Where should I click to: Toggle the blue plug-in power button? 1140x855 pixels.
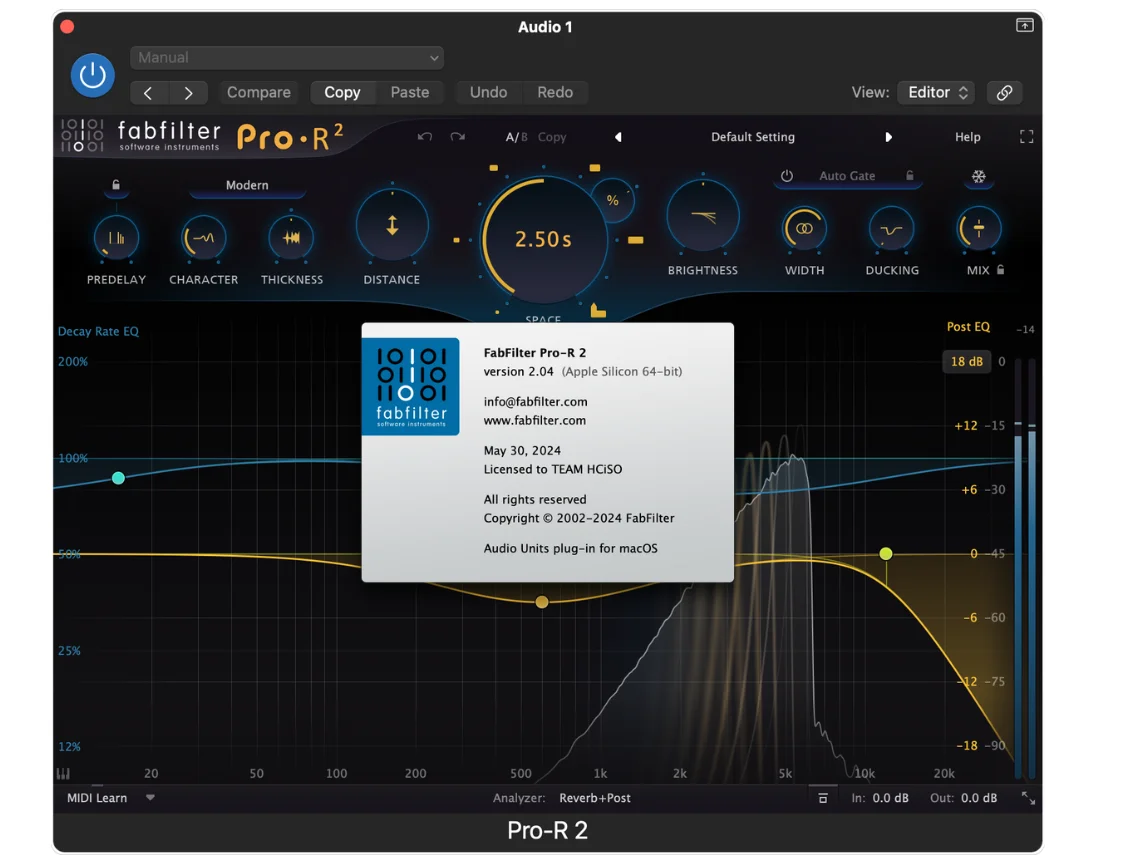coord(92,75)
